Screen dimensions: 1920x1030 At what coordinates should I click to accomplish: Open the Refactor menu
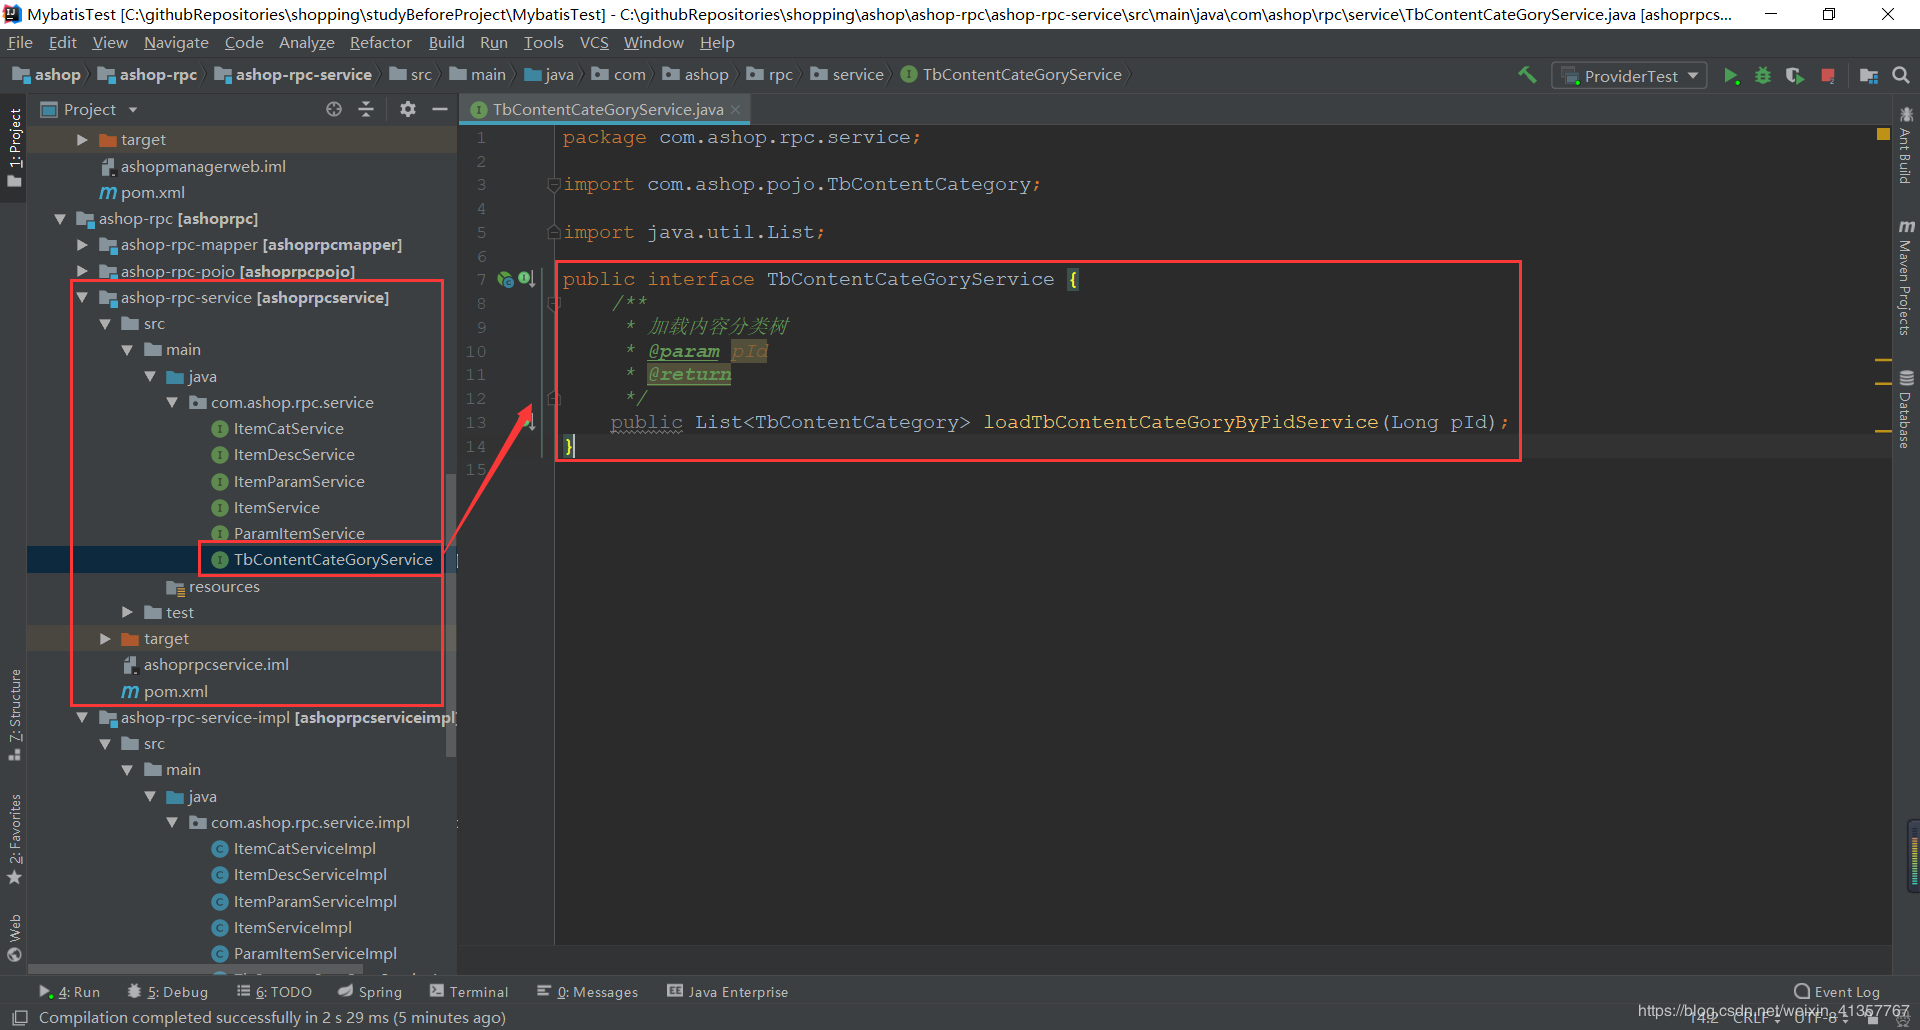click(x=380, y=43)
